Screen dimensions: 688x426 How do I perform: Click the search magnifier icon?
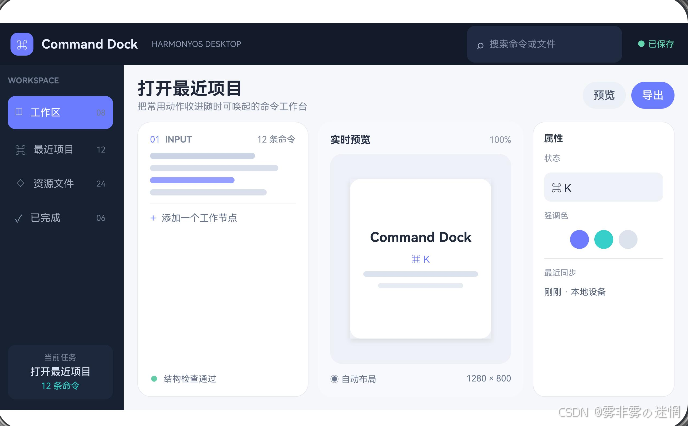[x=480, y=45]
